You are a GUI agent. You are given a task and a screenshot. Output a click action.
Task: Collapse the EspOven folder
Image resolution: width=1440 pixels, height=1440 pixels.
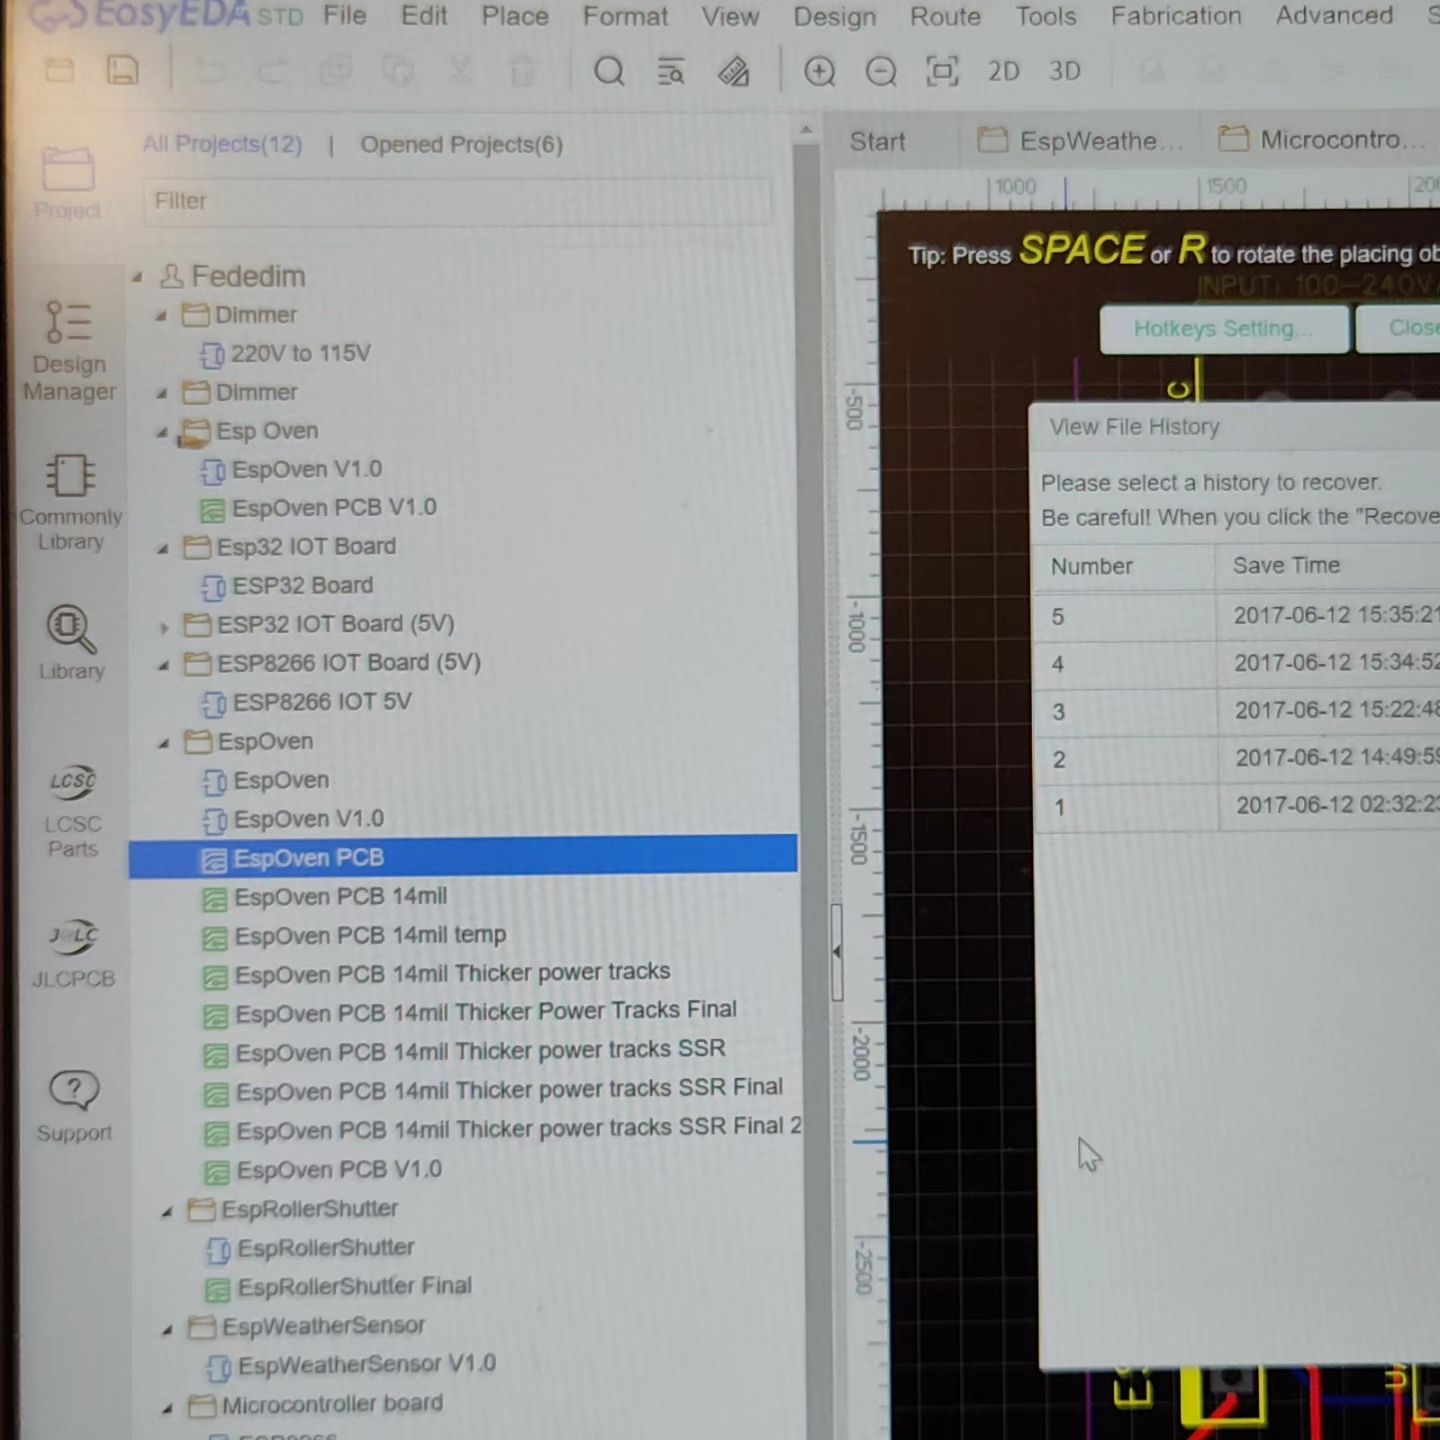[x=164, y=744]
